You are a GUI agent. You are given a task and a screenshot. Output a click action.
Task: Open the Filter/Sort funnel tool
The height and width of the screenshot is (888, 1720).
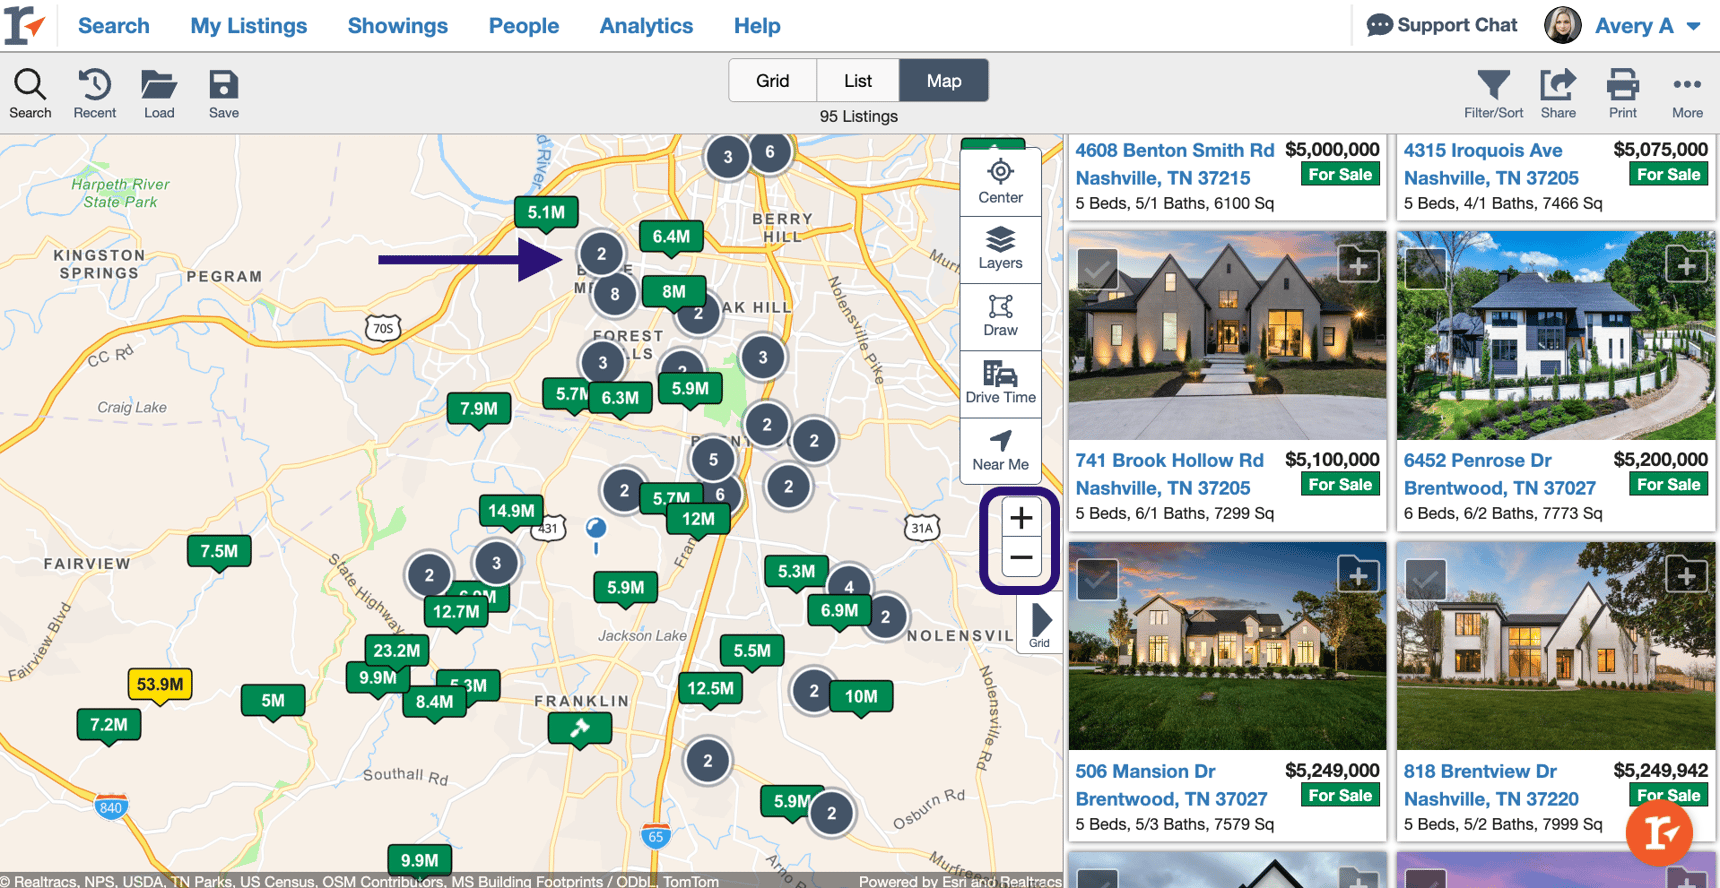[1493, 92]
